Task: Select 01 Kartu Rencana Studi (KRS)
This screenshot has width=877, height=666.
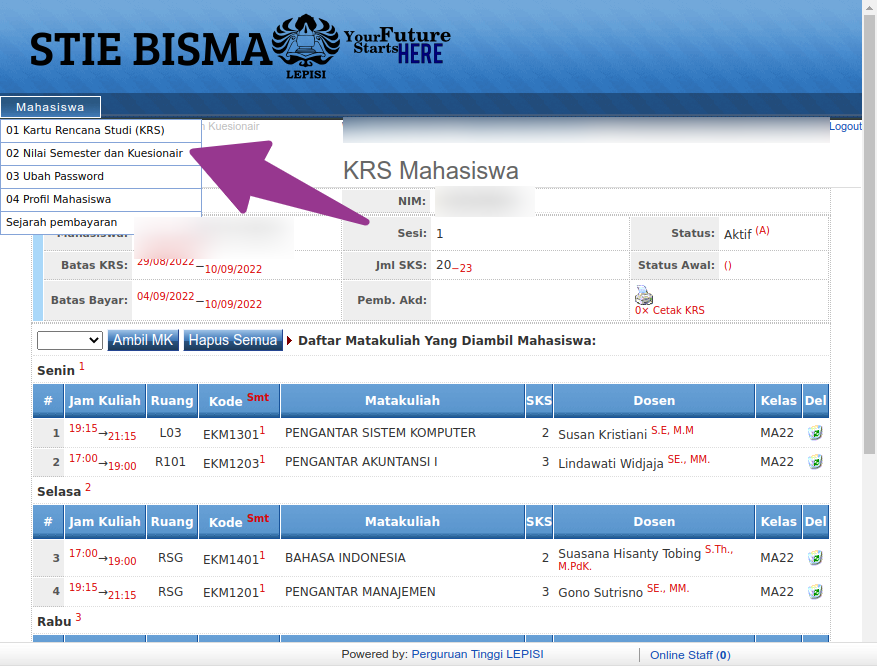Action: pos(101,130)
